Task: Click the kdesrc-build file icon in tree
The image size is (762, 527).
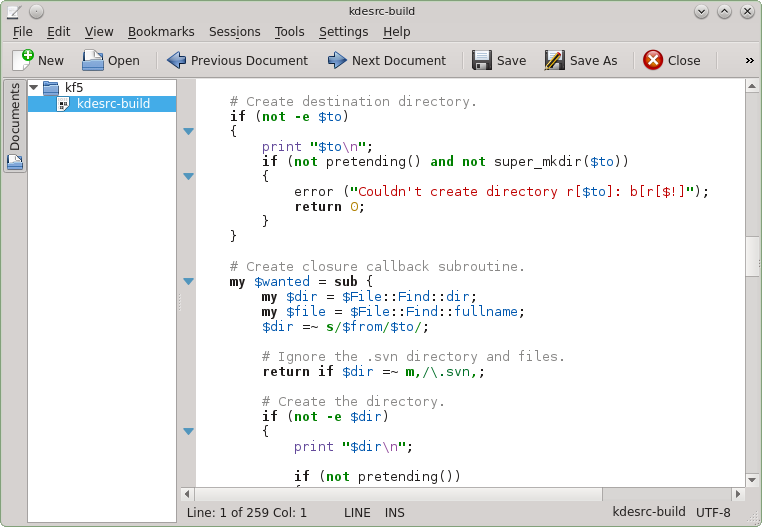Action: click(63, 104)
